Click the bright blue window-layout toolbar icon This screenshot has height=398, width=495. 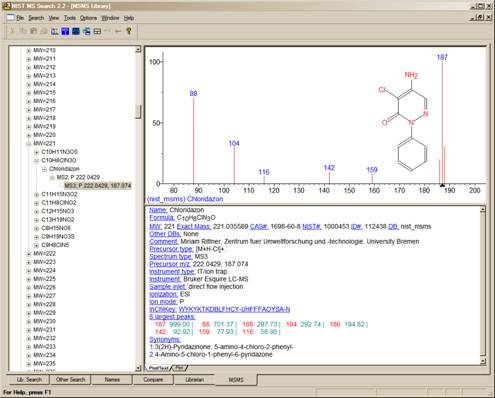(x=65, y=31)
